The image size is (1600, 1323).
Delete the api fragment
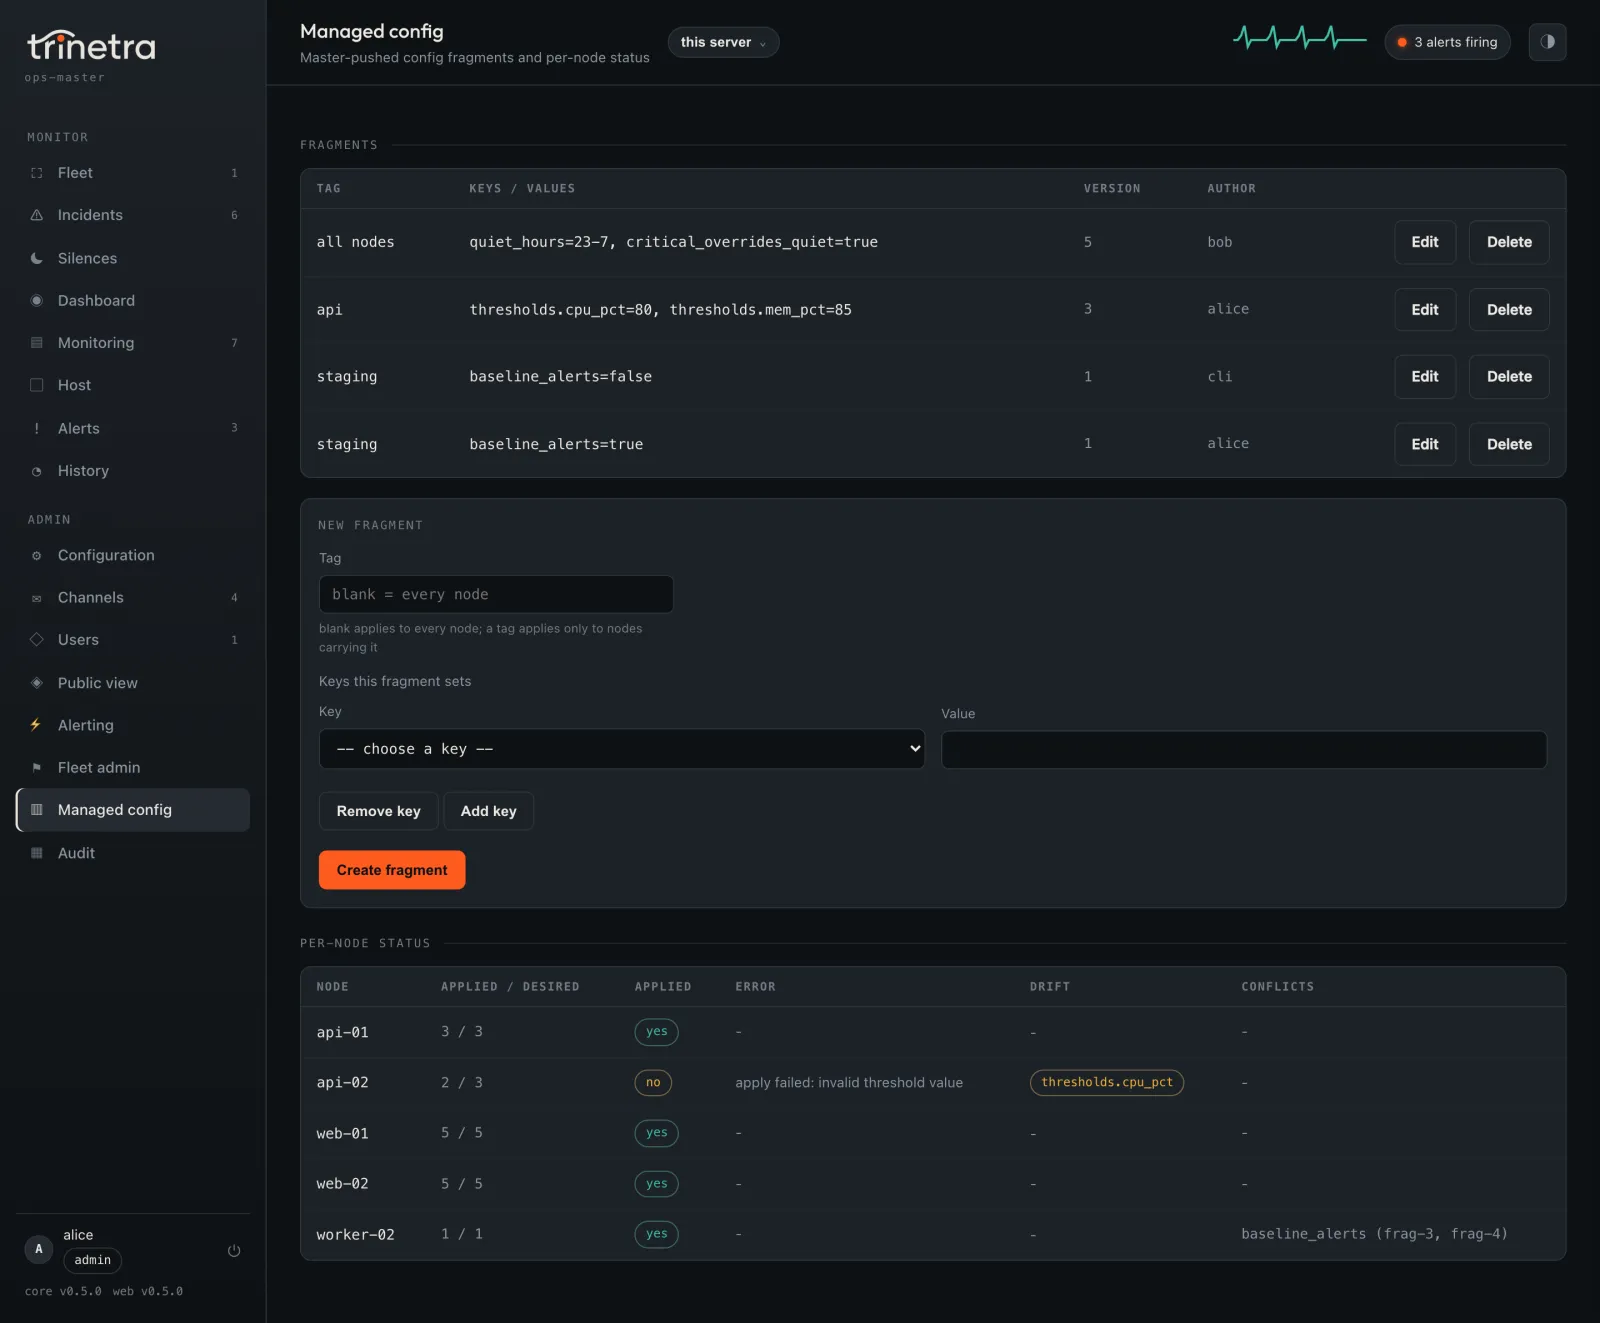point(1509,310)
